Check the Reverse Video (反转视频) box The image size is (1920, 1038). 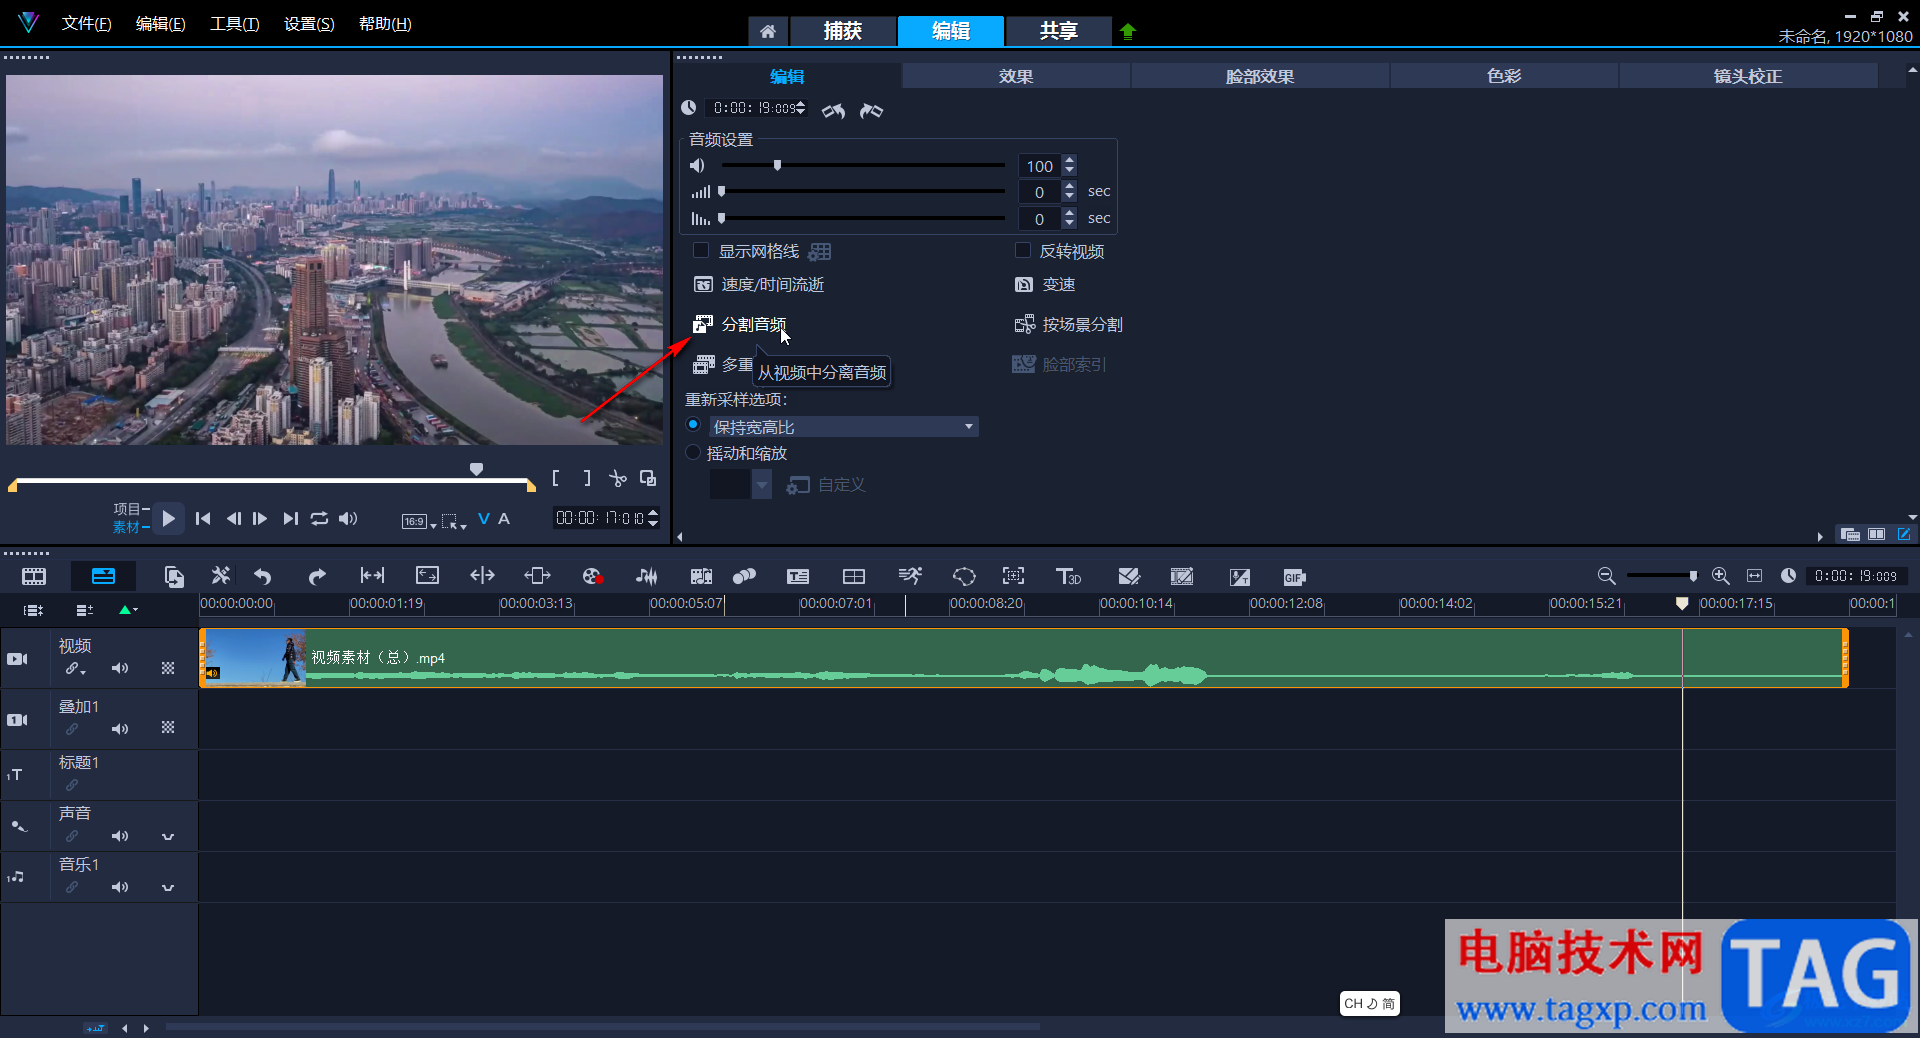point(1022,251)
